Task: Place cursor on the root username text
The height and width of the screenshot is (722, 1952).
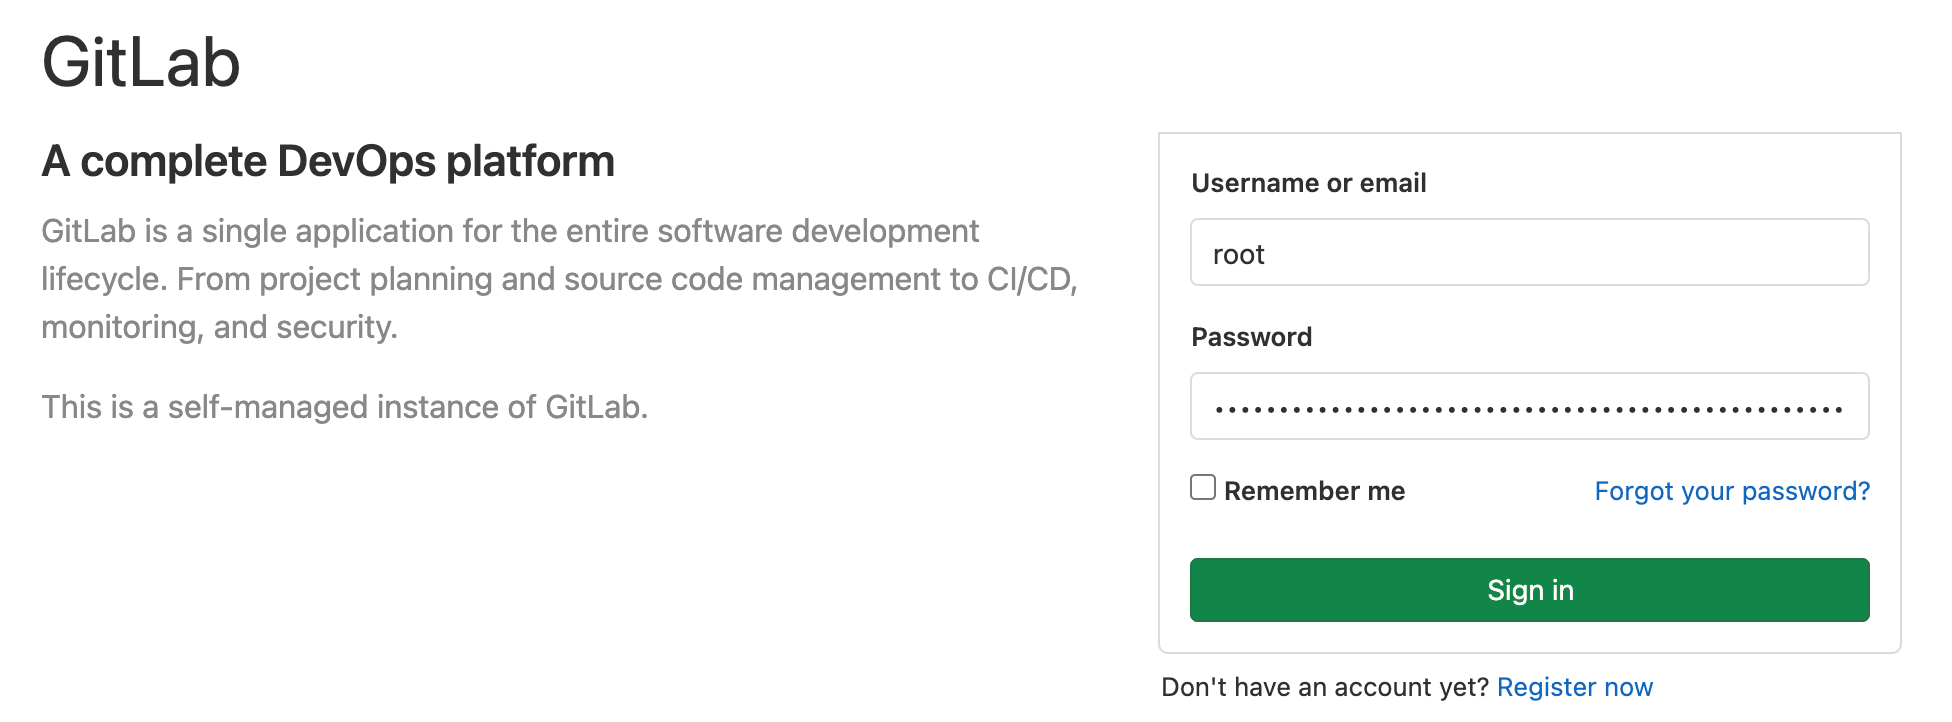Action: [1238, 255]
